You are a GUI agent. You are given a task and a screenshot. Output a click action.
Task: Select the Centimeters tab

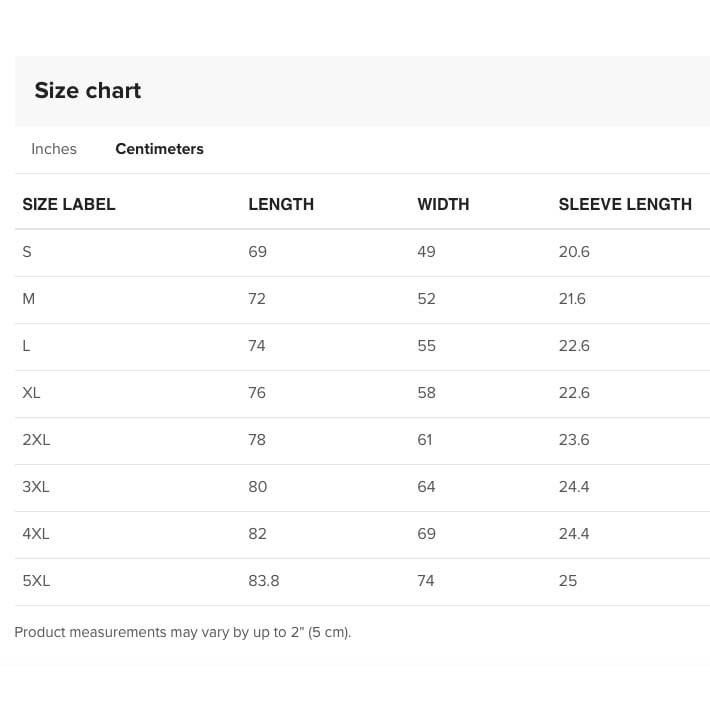point(159,149)
